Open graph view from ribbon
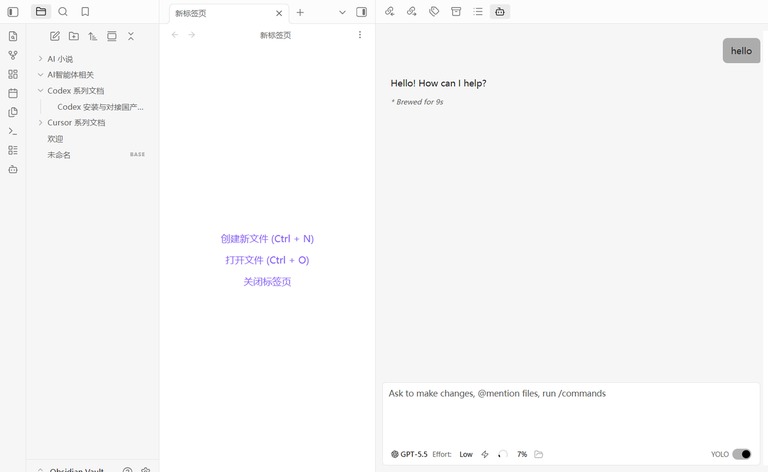This screenshot has width=768, height=472. (x=13, y=55)
